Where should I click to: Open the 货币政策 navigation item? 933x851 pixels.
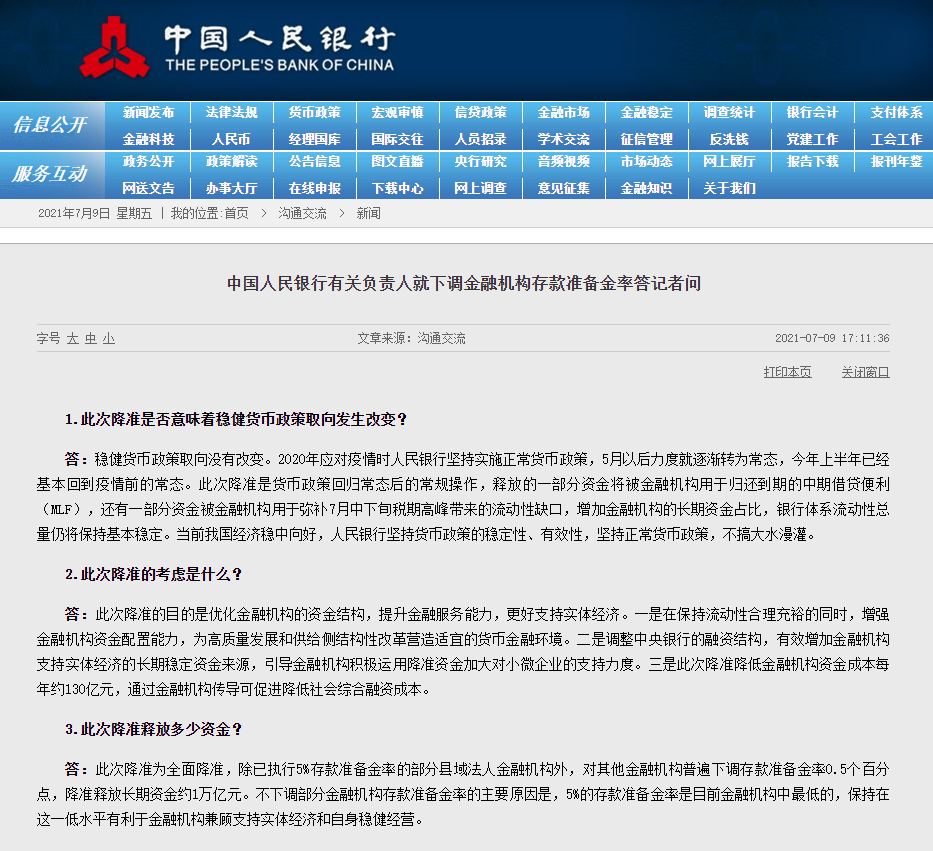314,112
